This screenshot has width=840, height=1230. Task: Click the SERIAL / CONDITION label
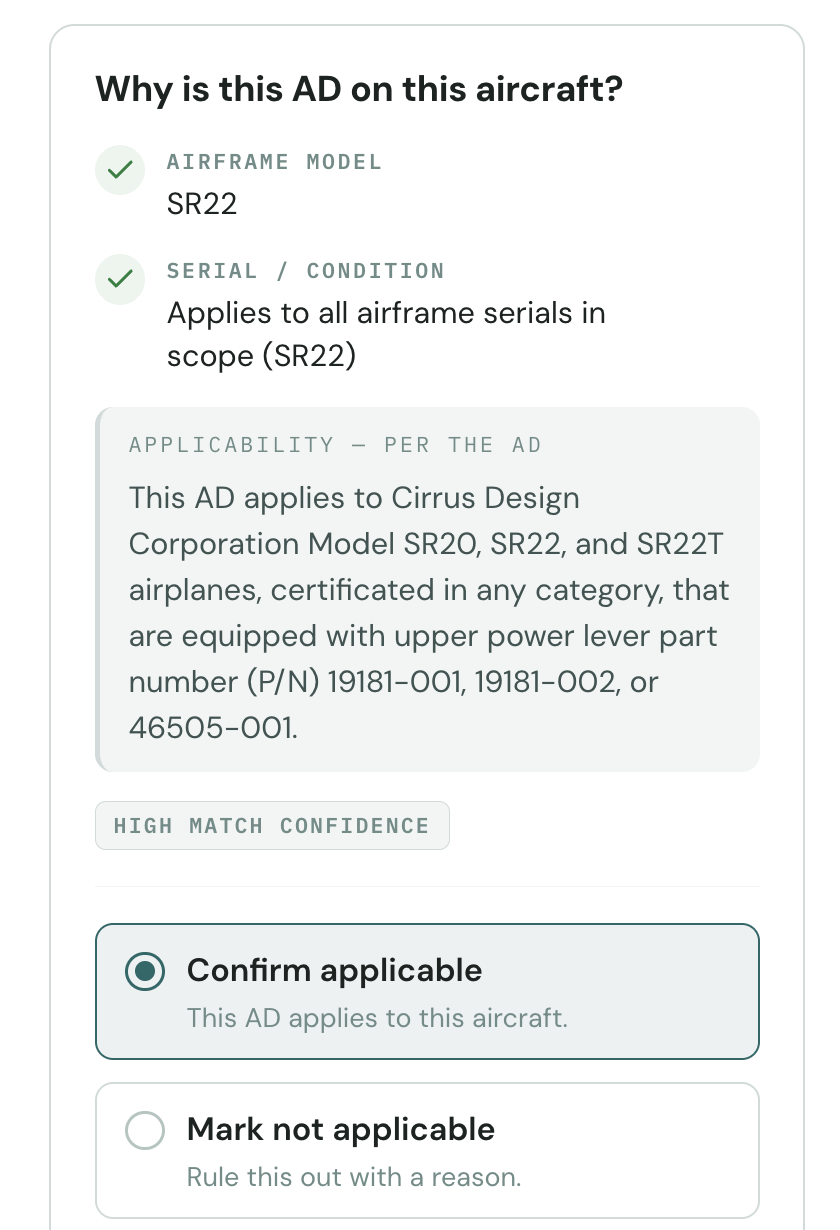[x=305, y=271]
